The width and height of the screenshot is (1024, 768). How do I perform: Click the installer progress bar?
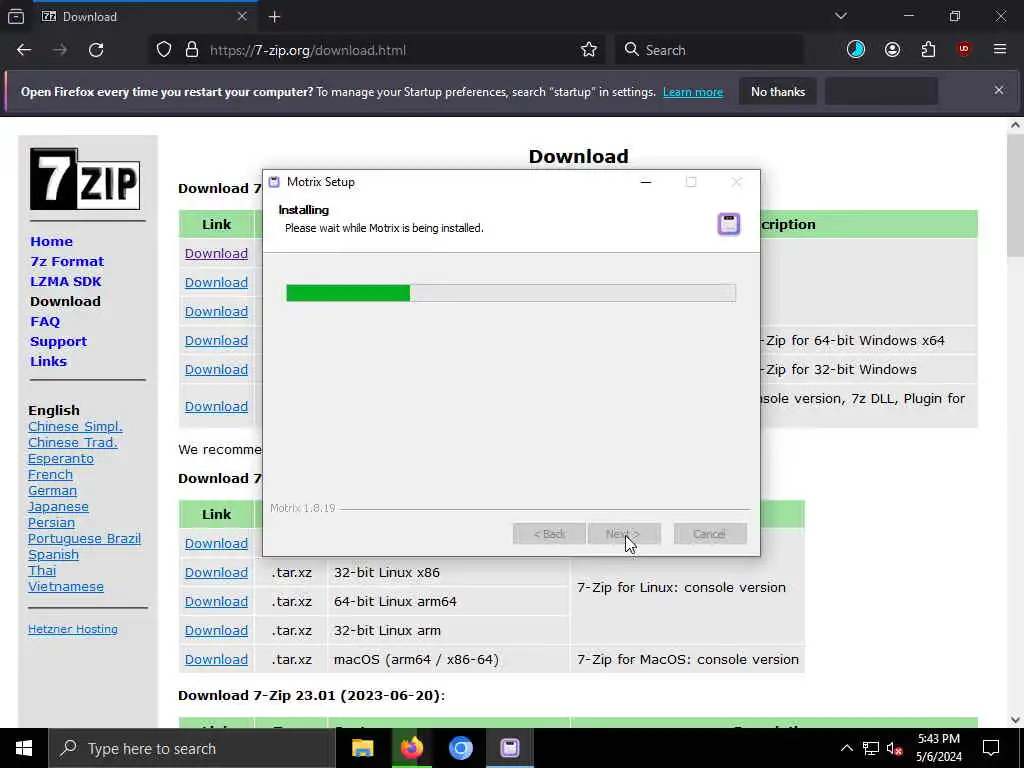pos(511,293)
